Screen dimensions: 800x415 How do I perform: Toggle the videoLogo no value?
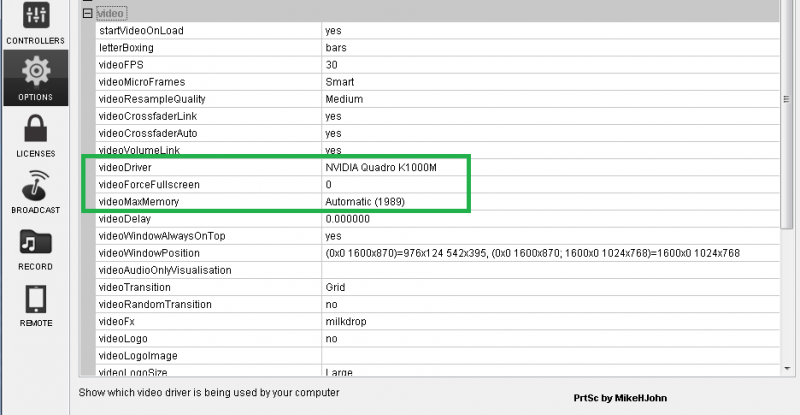332,338
